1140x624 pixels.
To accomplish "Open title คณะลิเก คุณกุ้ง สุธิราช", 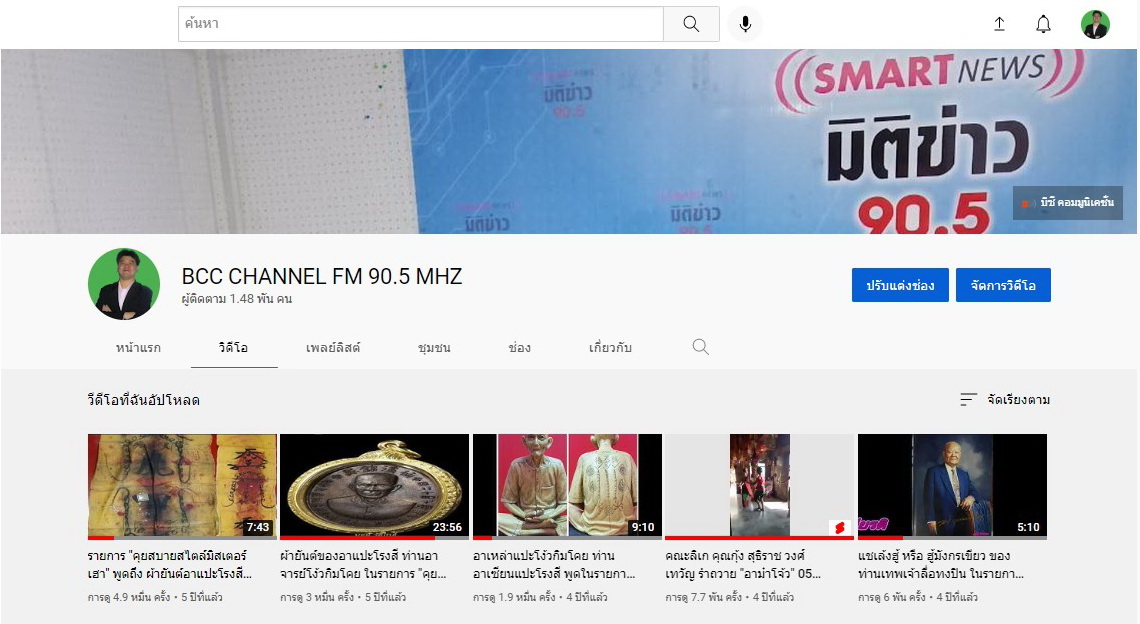I will (743, 564).
